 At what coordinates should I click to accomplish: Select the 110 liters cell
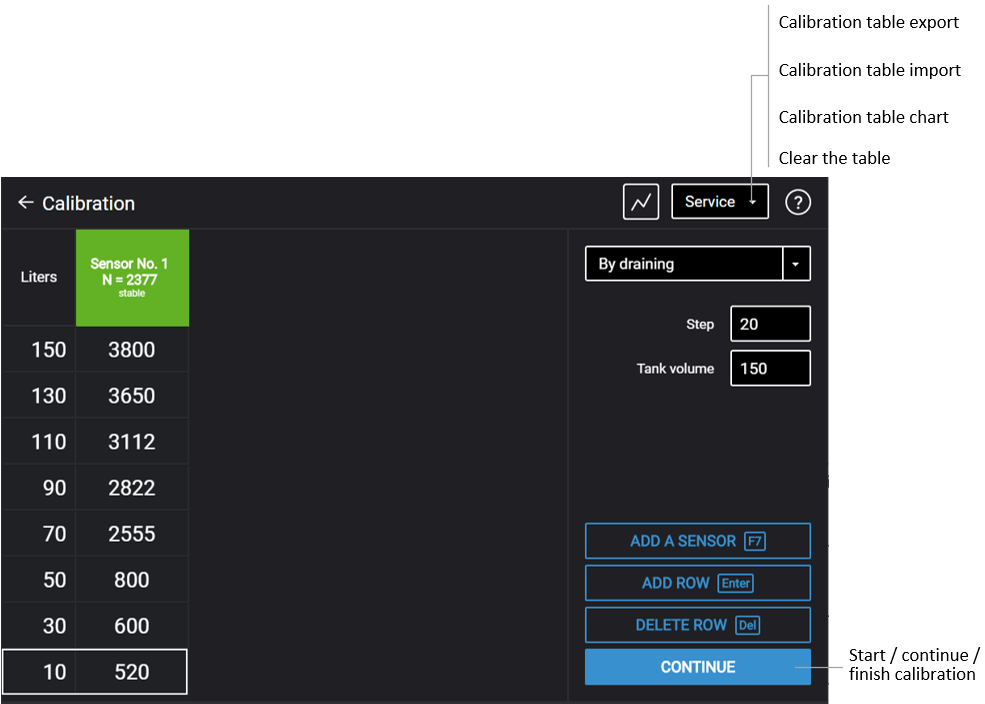[39, 441]
